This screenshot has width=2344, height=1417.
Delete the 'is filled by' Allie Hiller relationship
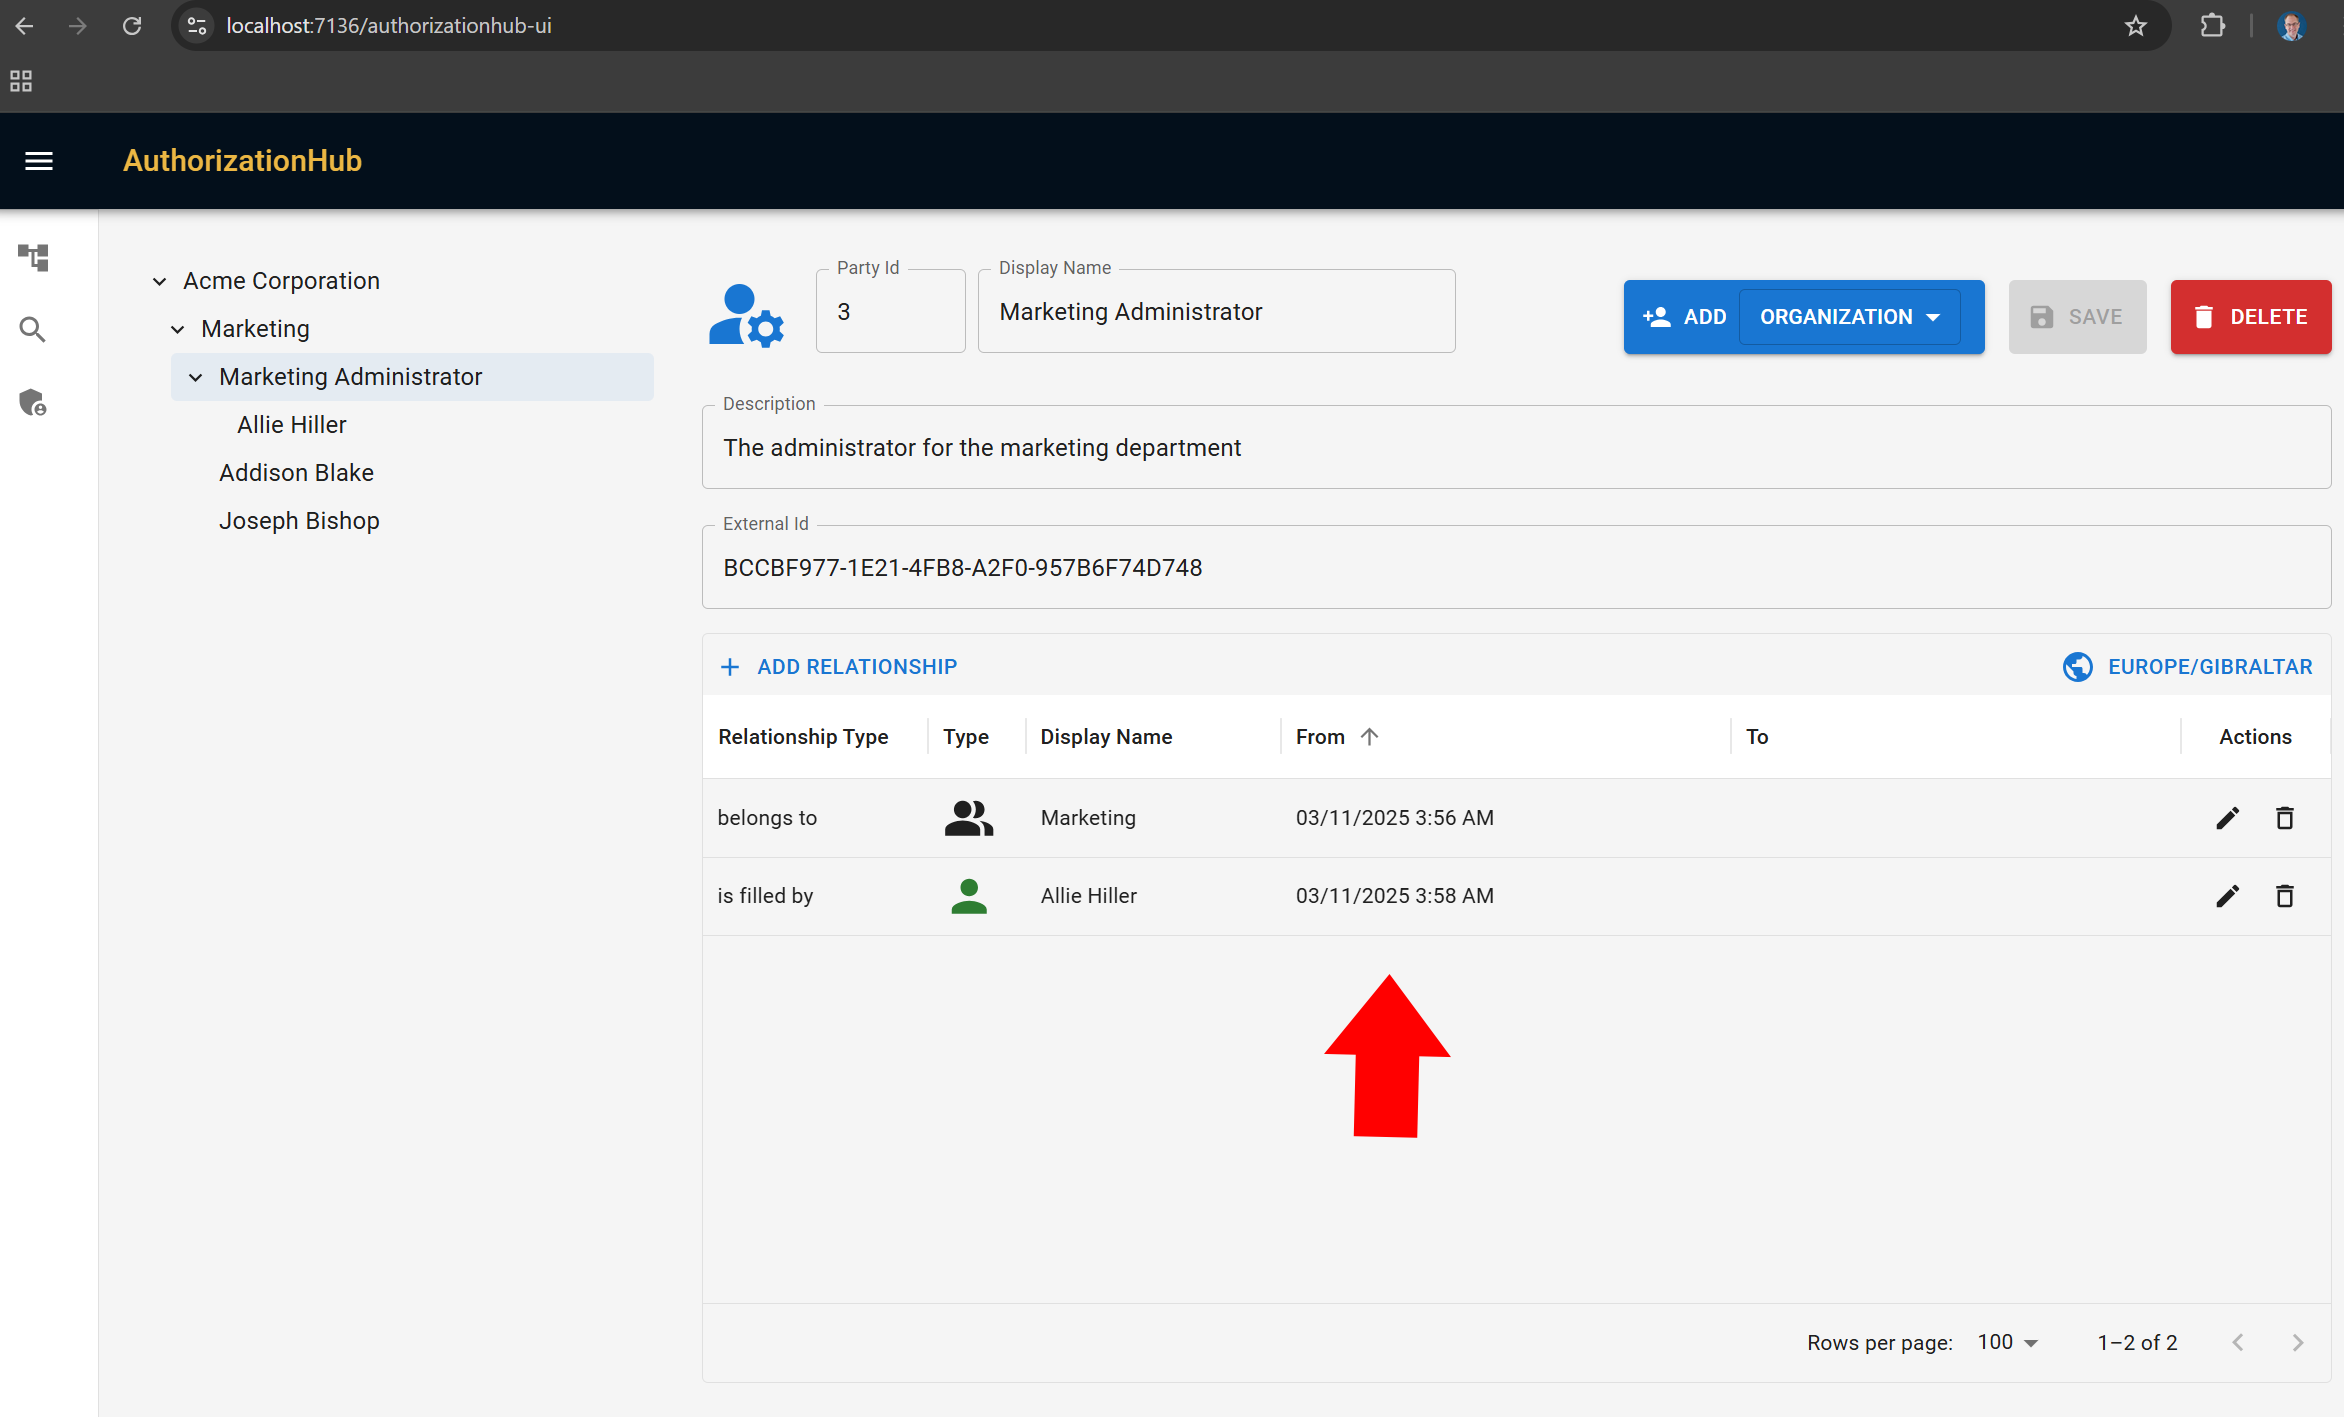pos(2285,896)
